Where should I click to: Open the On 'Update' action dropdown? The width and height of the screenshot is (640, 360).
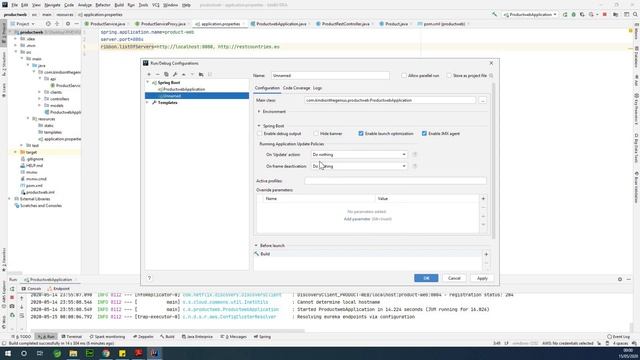359,155
